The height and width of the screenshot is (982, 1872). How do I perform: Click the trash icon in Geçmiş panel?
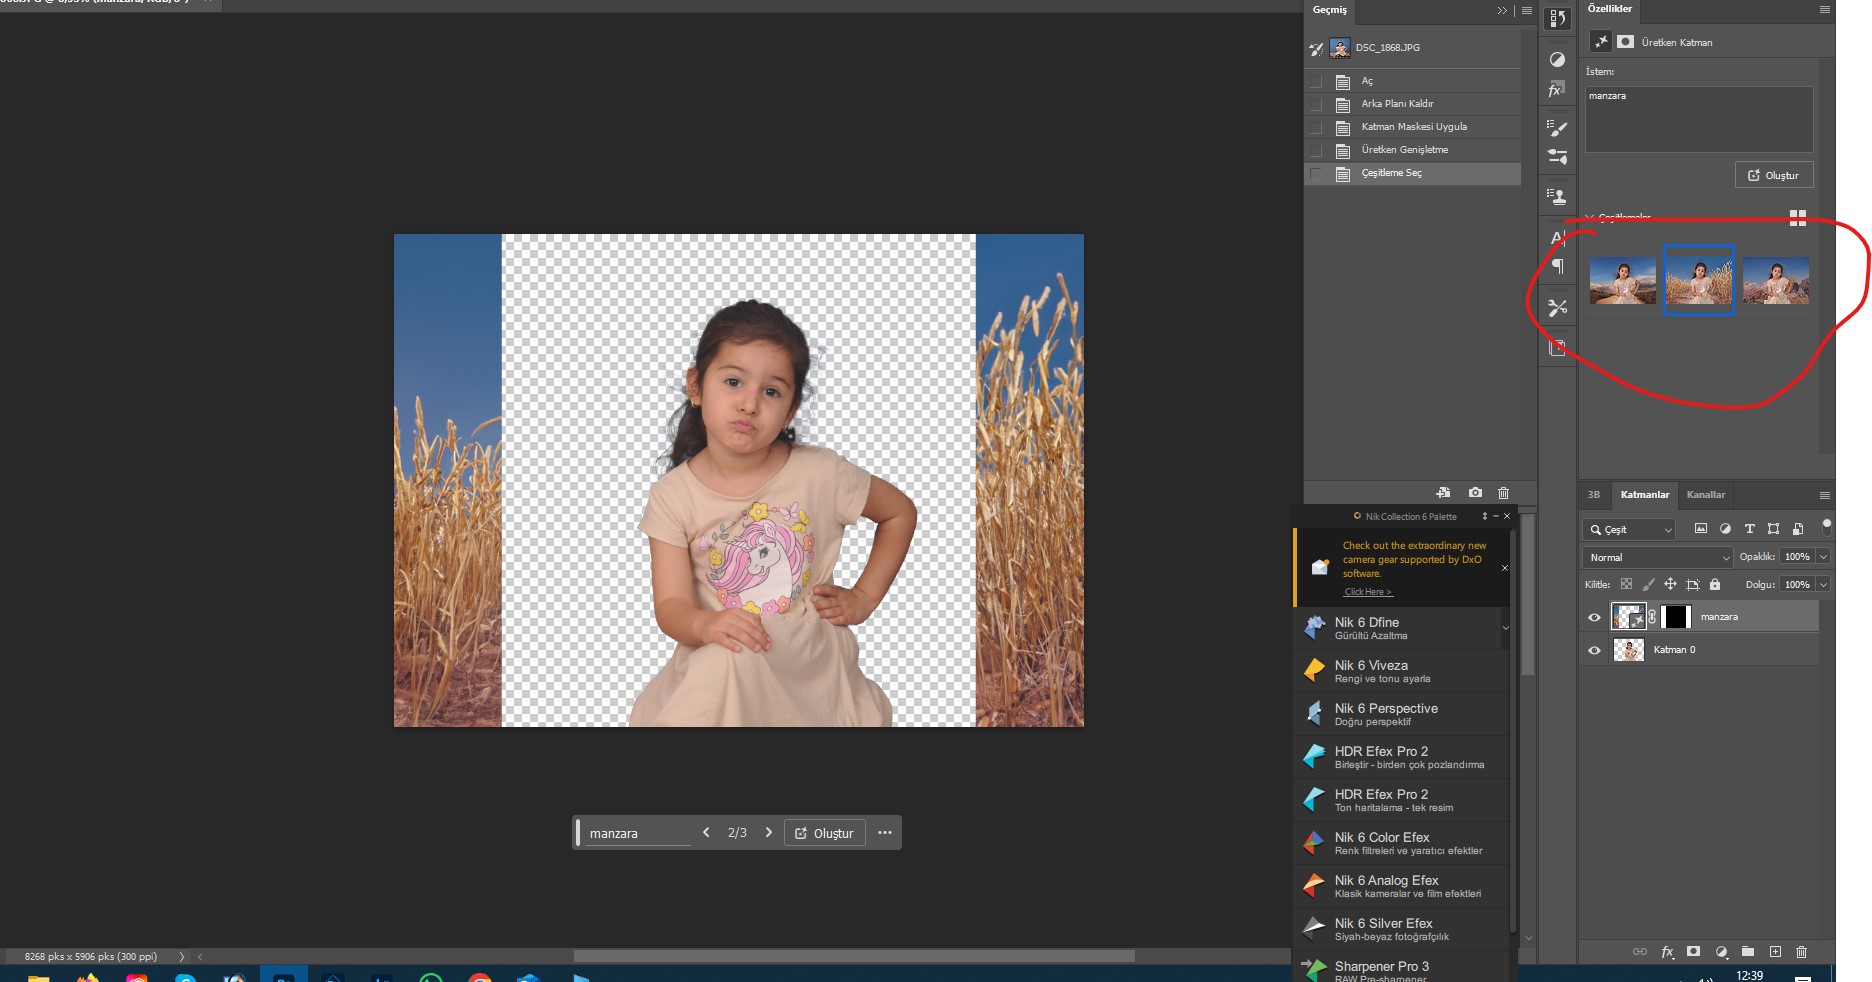pyautogui.click(x=1503, y=493)
